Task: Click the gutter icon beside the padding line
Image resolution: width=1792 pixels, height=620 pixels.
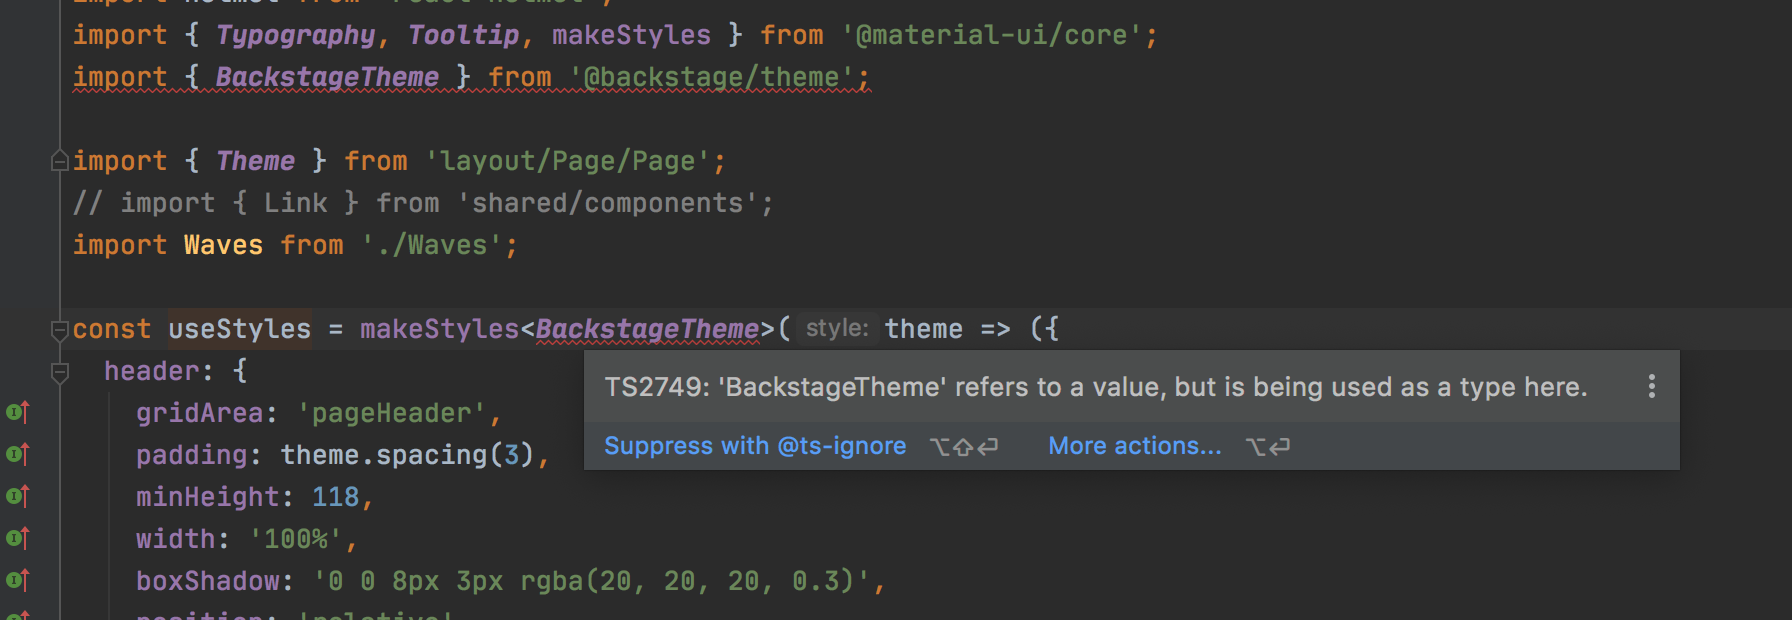Action: click(13, 454)
